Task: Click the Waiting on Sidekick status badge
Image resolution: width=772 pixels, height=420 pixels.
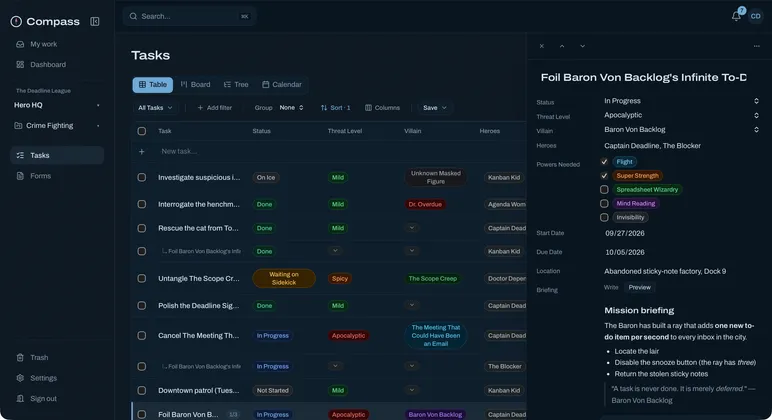Action: tap(284, 278)
